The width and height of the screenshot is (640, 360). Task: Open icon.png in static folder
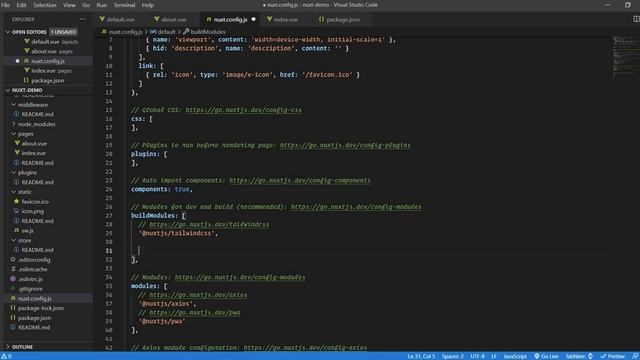33,211
